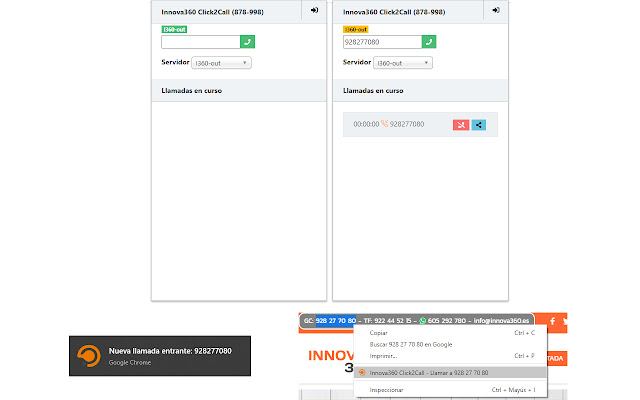Click yellow I360-out badge in right panel
This screenshot has height=400, width=640.
[356, 29]
